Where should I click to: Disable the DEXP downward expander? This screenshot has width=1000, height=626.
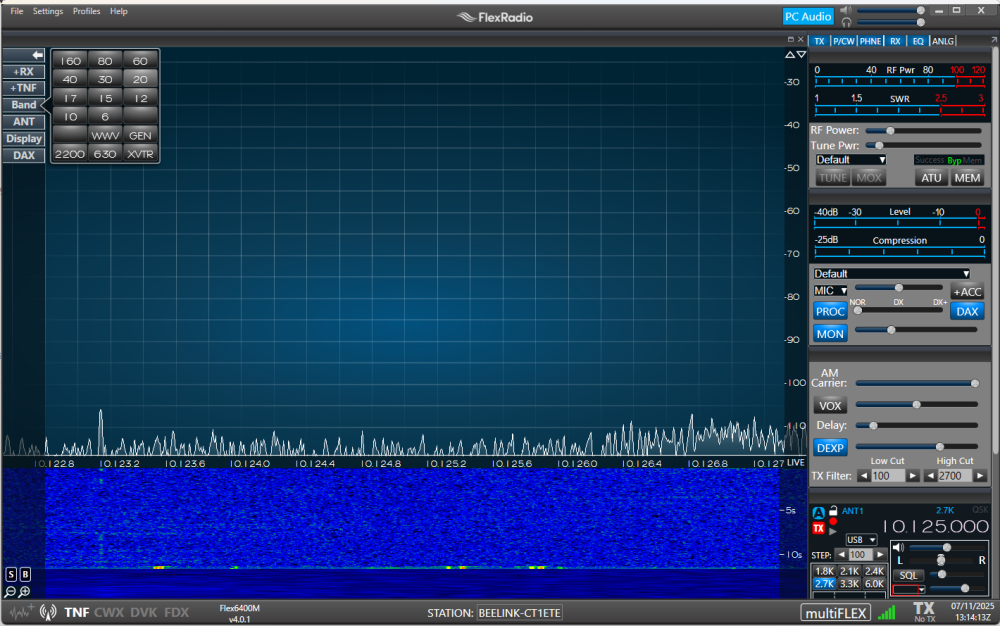click(x=830, y=447)
